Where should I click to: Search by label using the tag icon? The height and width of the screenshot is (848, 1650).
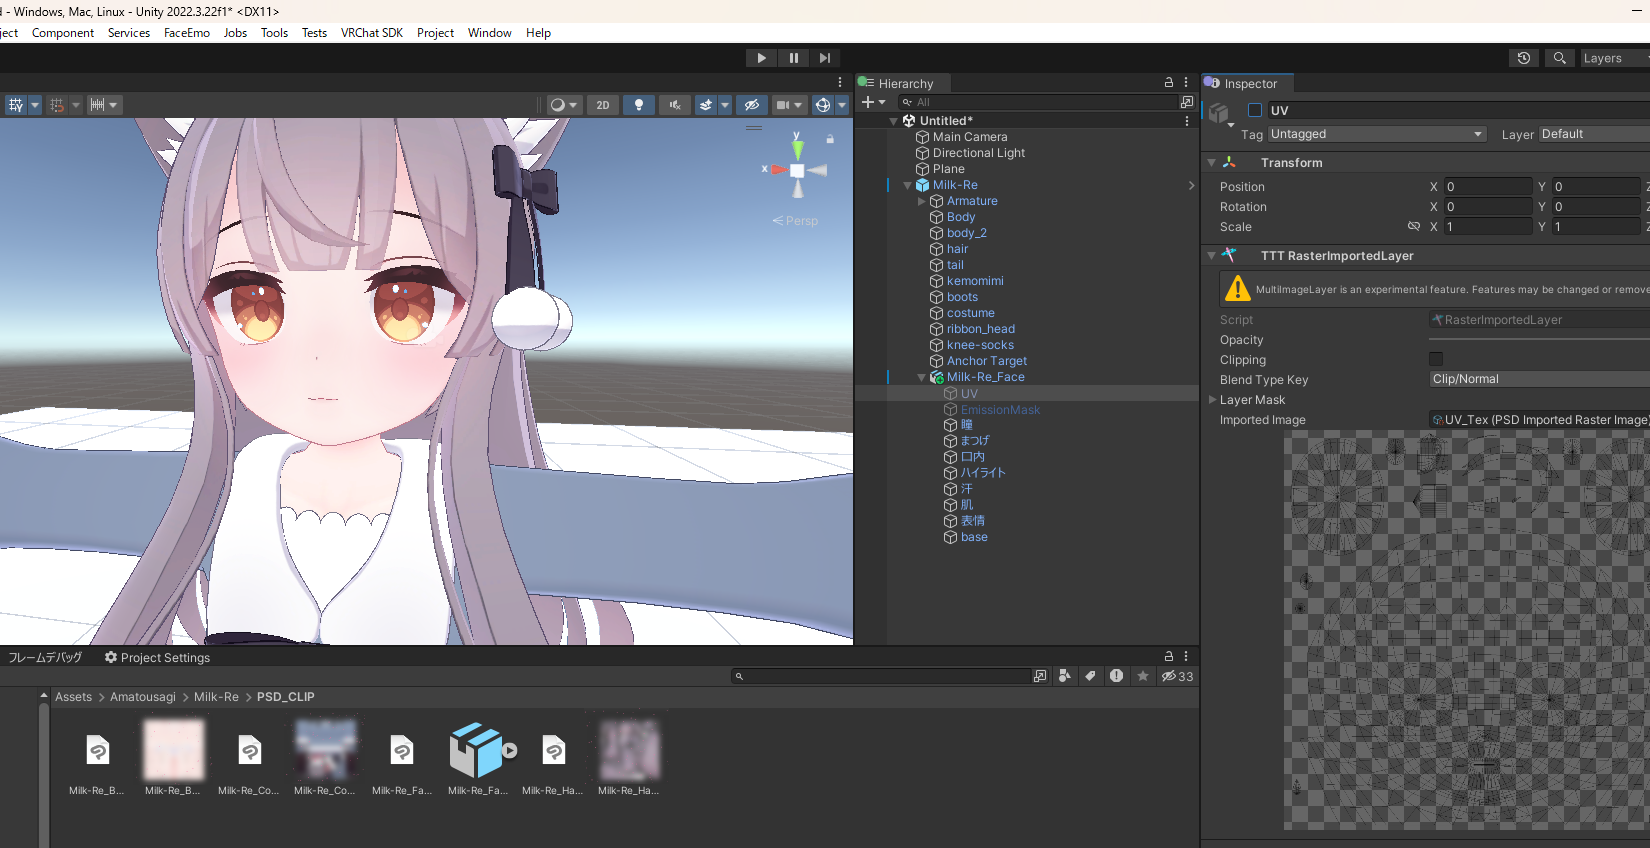[x=1090, y=676]
